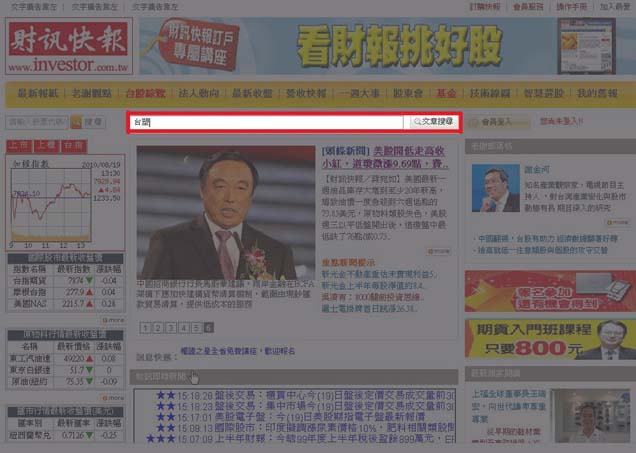Click the 訂購快報 top link

485,6
